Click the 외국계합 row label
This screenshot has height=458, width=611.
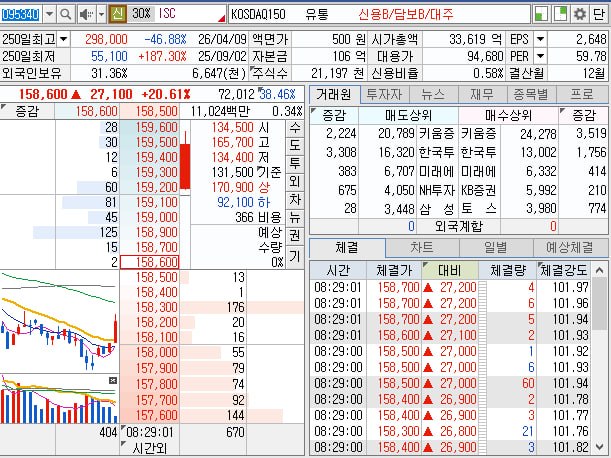click(459, 226)
